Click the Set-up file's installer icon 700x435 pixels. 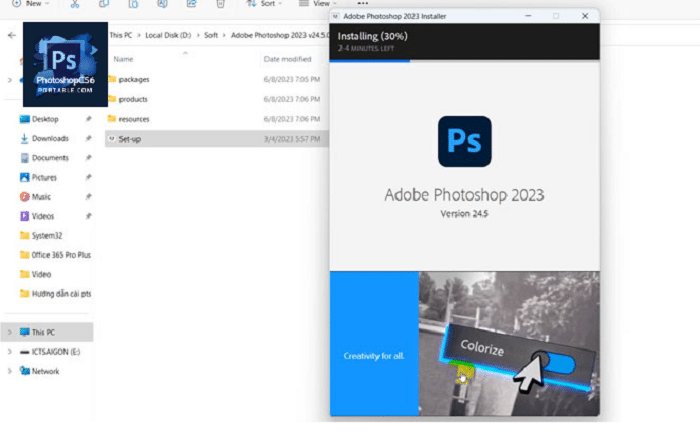pyautogui.click(x=112, y=139)
